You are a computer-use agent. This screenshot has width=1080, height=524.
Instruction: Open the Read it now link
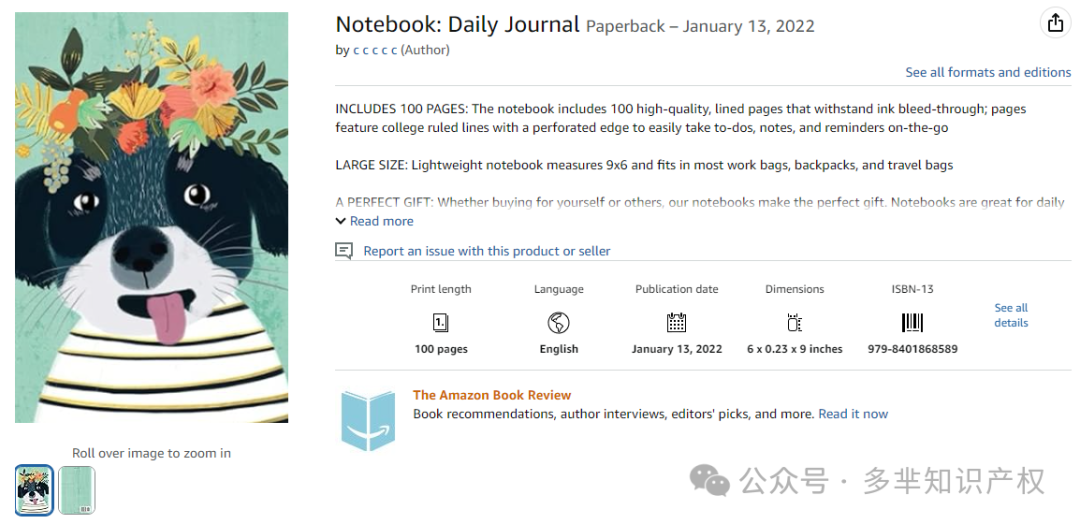tap(853, 414)
